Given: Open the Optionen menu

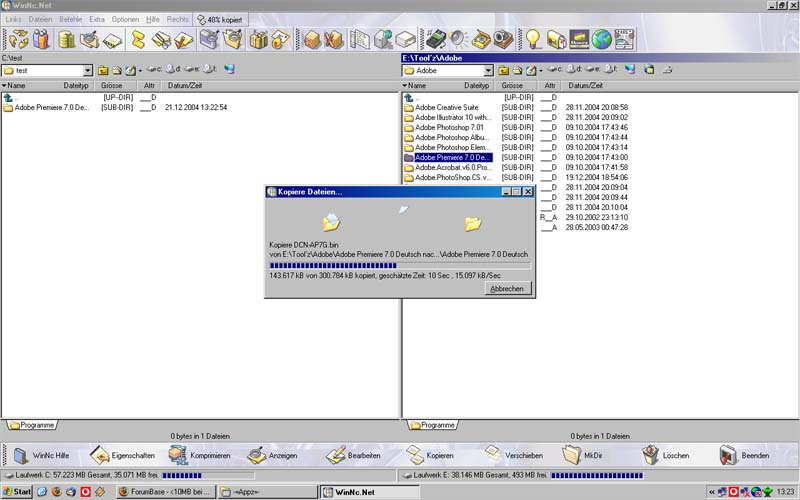Looking at the screenshot, I should tap(126, 19).
